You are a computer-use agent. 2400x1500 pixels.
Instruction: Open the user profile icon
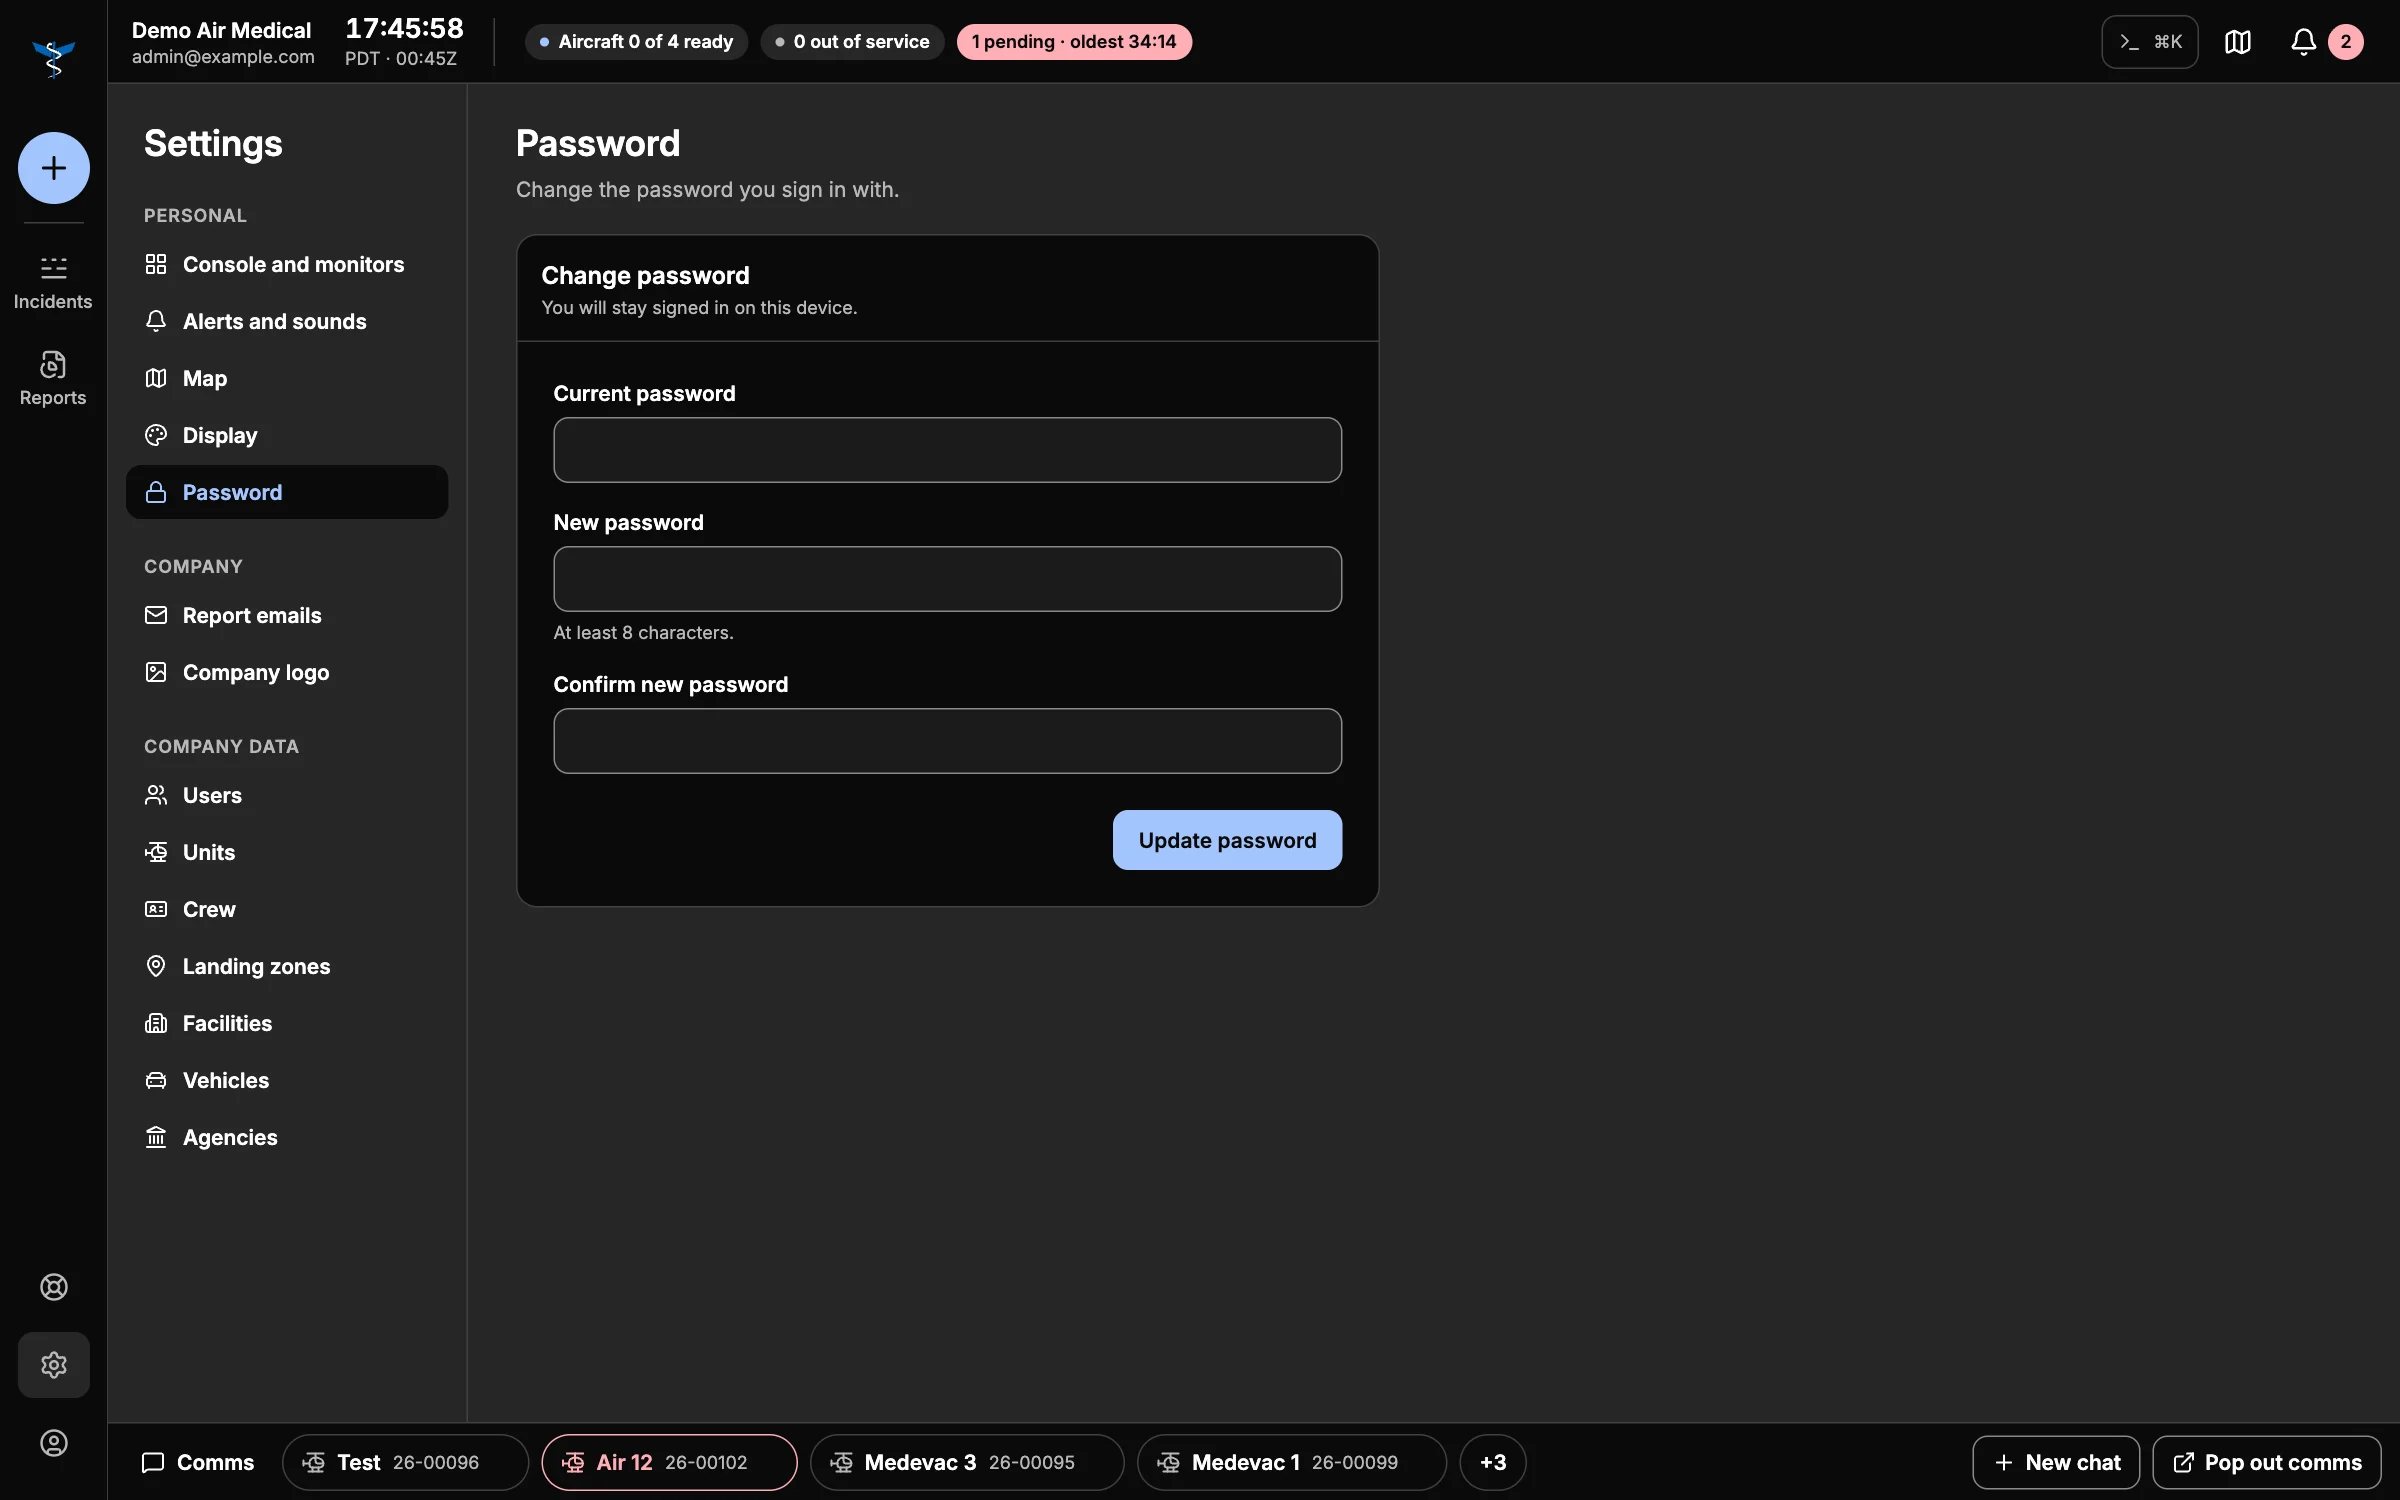(x=54, y=1443)
